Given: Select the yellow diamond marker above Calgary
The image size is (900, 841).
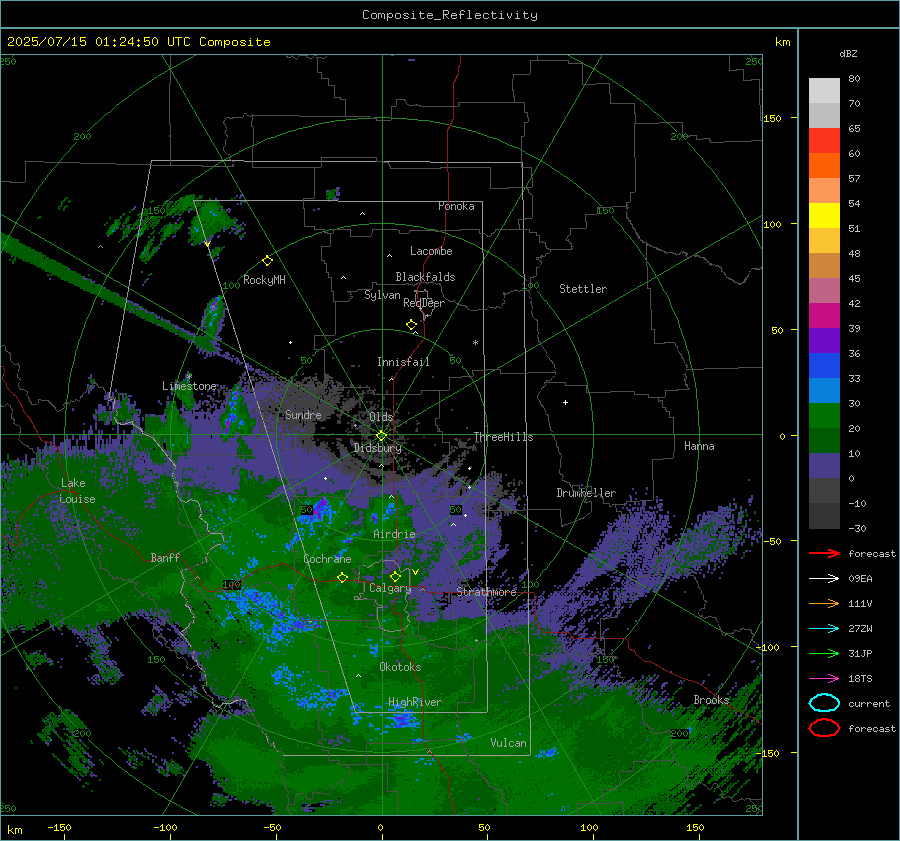Looking at the screenshot, I should (395, 576).
